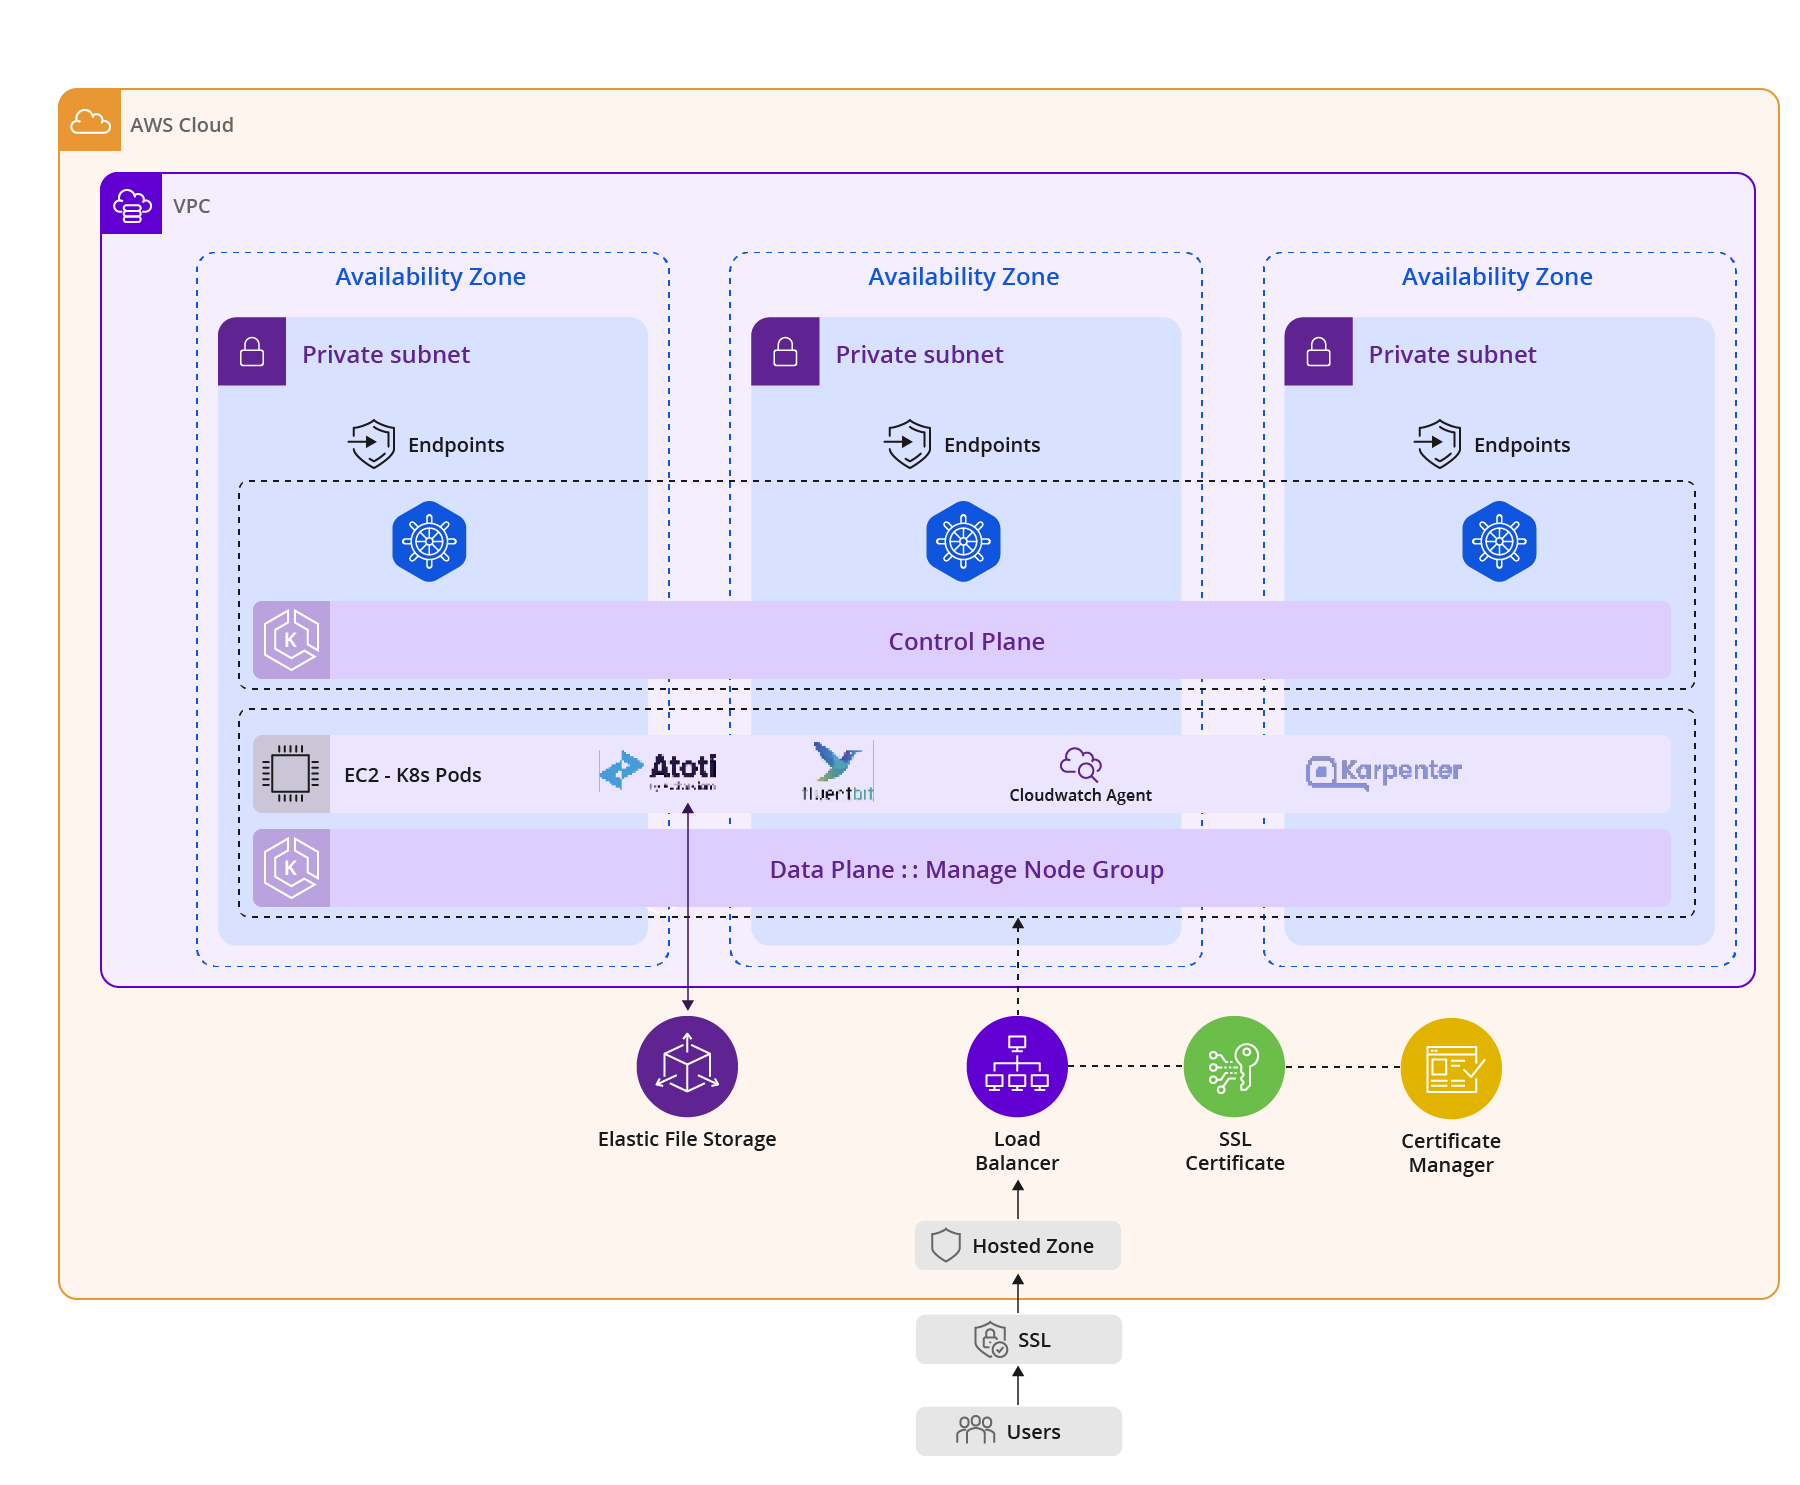Click the Users people icon
Viewport: 1800px width, 1485px height.
tap(975, 1430)
